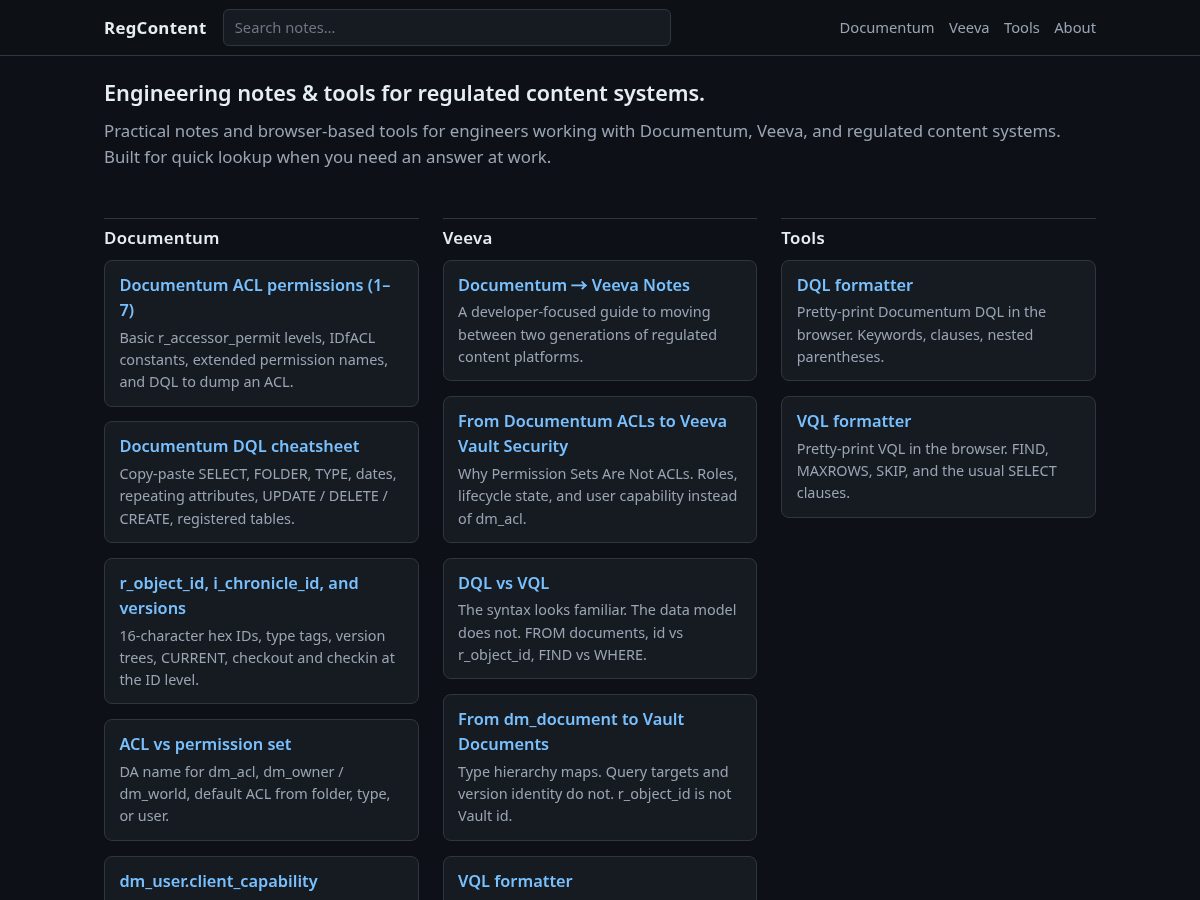This screenshot has width=1200, height=900.
Task: Open the Documentum nav menu item
Action: point(887,28)
